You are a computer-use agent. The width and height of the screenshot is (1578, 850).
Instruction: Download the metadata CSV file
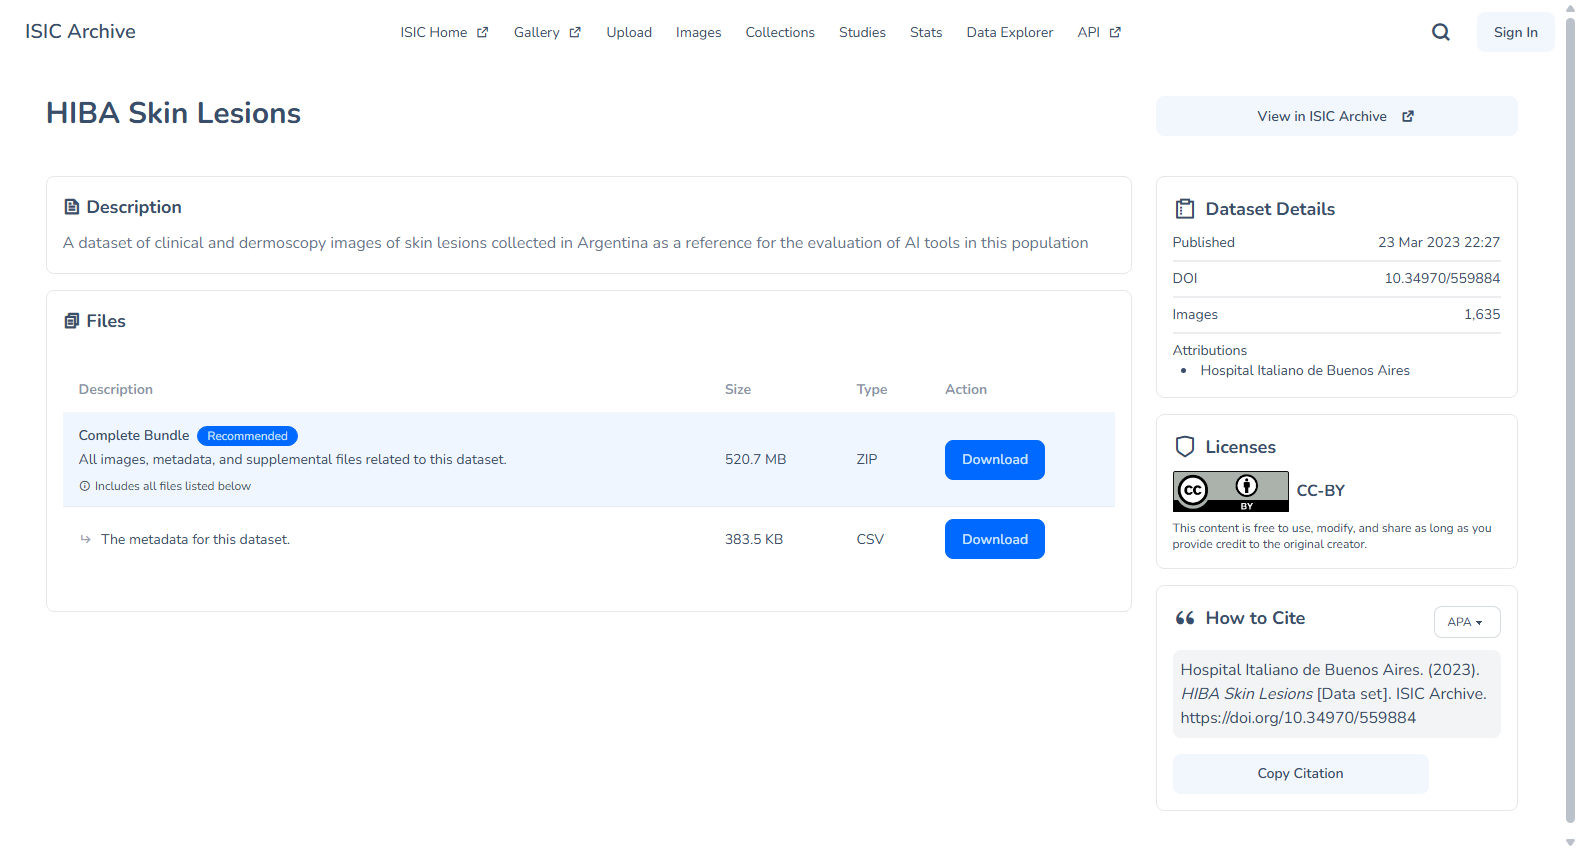pyautogui.click(x=995, y=539)
